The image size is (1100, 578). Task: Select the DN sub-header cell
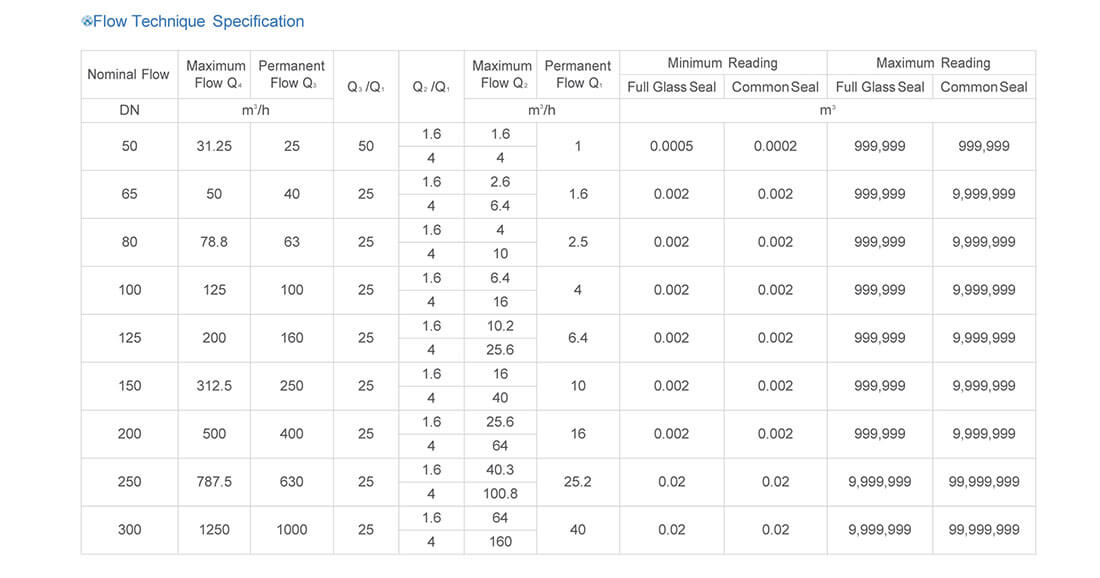pos(129,110)
